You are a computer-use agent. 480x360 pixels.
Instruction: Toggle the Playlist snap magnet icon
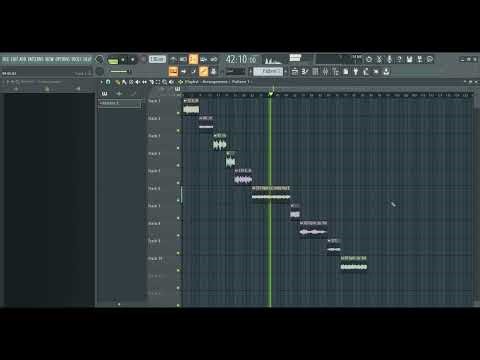coord(108,82)
